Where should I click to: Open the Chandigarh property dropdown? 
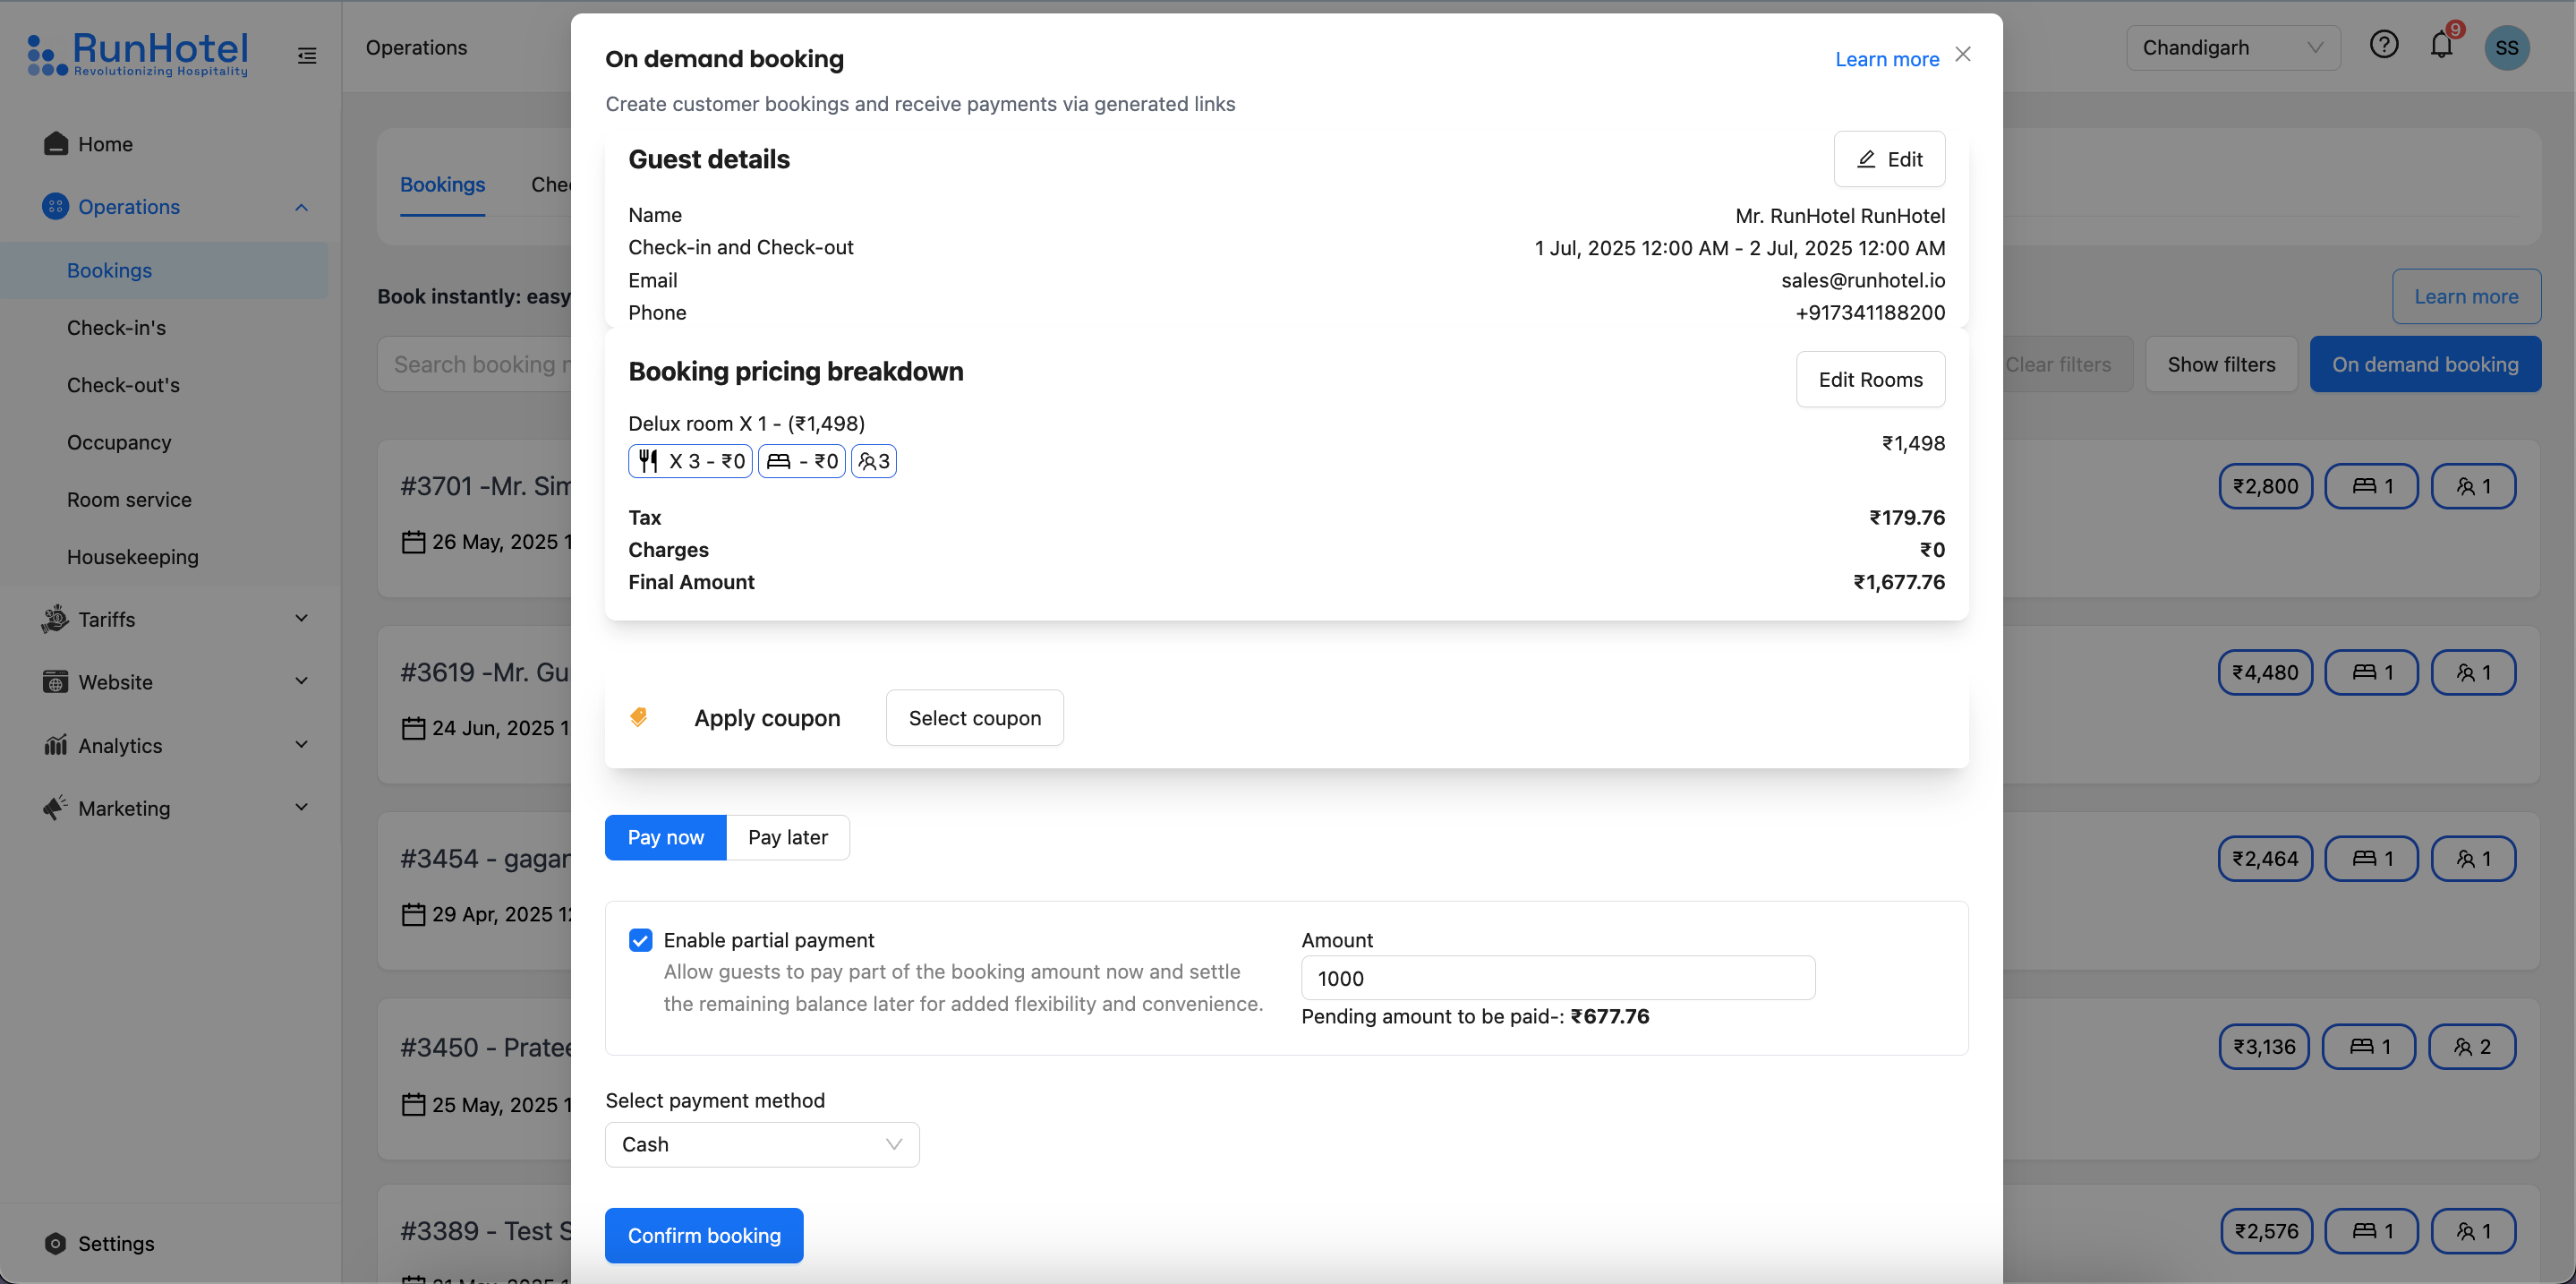click(2233, 47)
